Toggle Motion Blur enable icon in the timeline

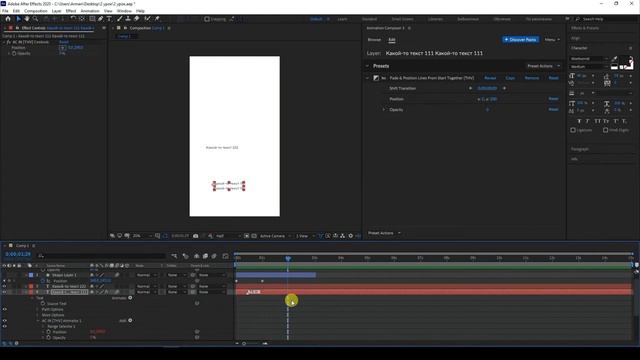[x=214, y=256]
